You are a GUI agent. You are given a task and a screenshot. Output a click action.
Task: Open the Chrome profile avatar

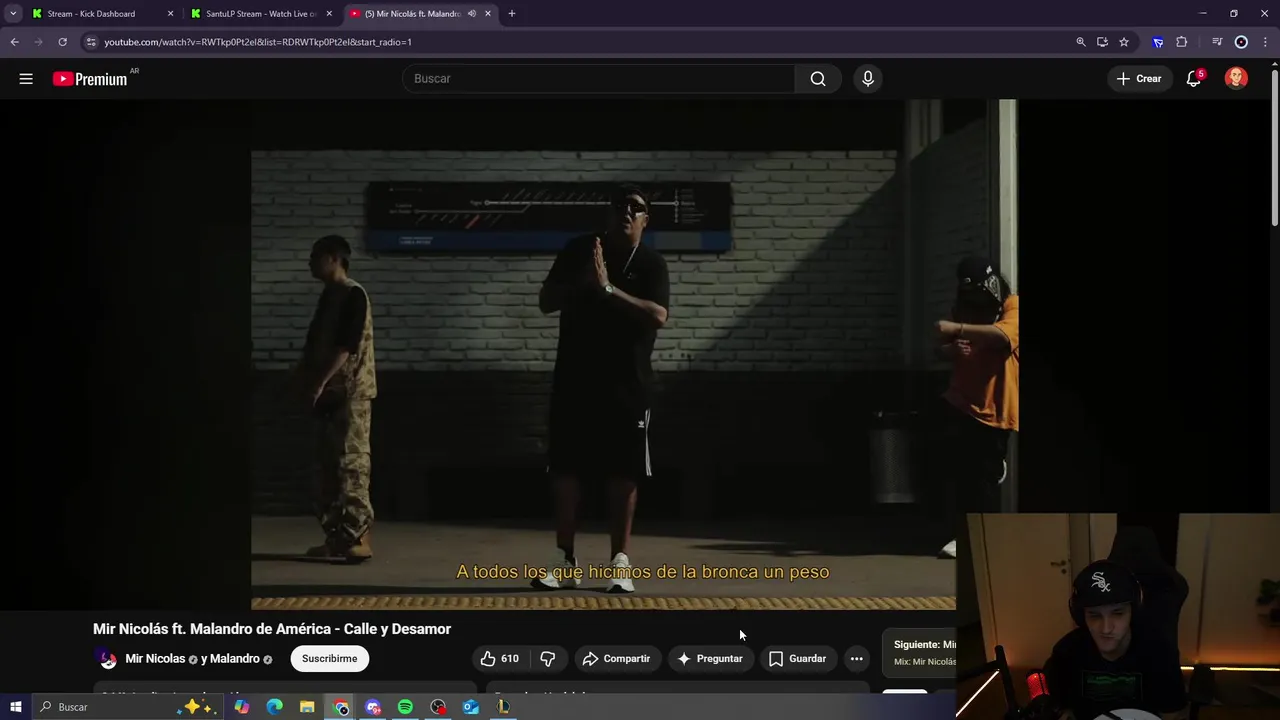click(1241, 42)
